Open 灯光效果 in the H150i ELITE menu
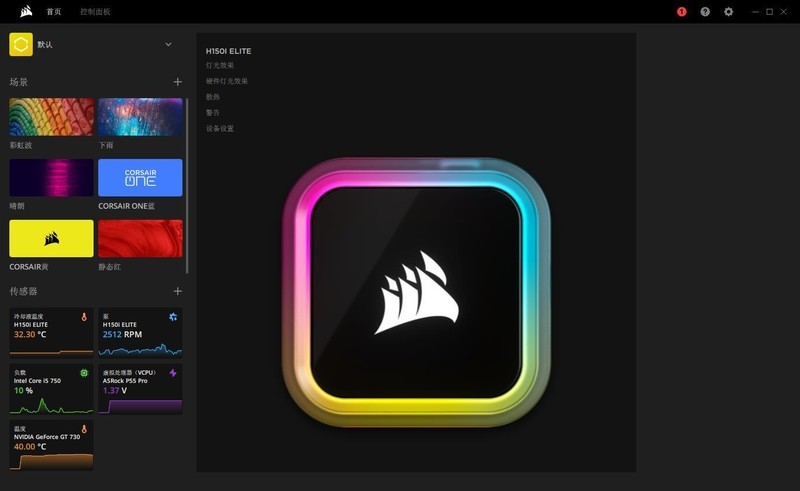Image resolution: width=800 pixels, height=491 pixels. 220,65
